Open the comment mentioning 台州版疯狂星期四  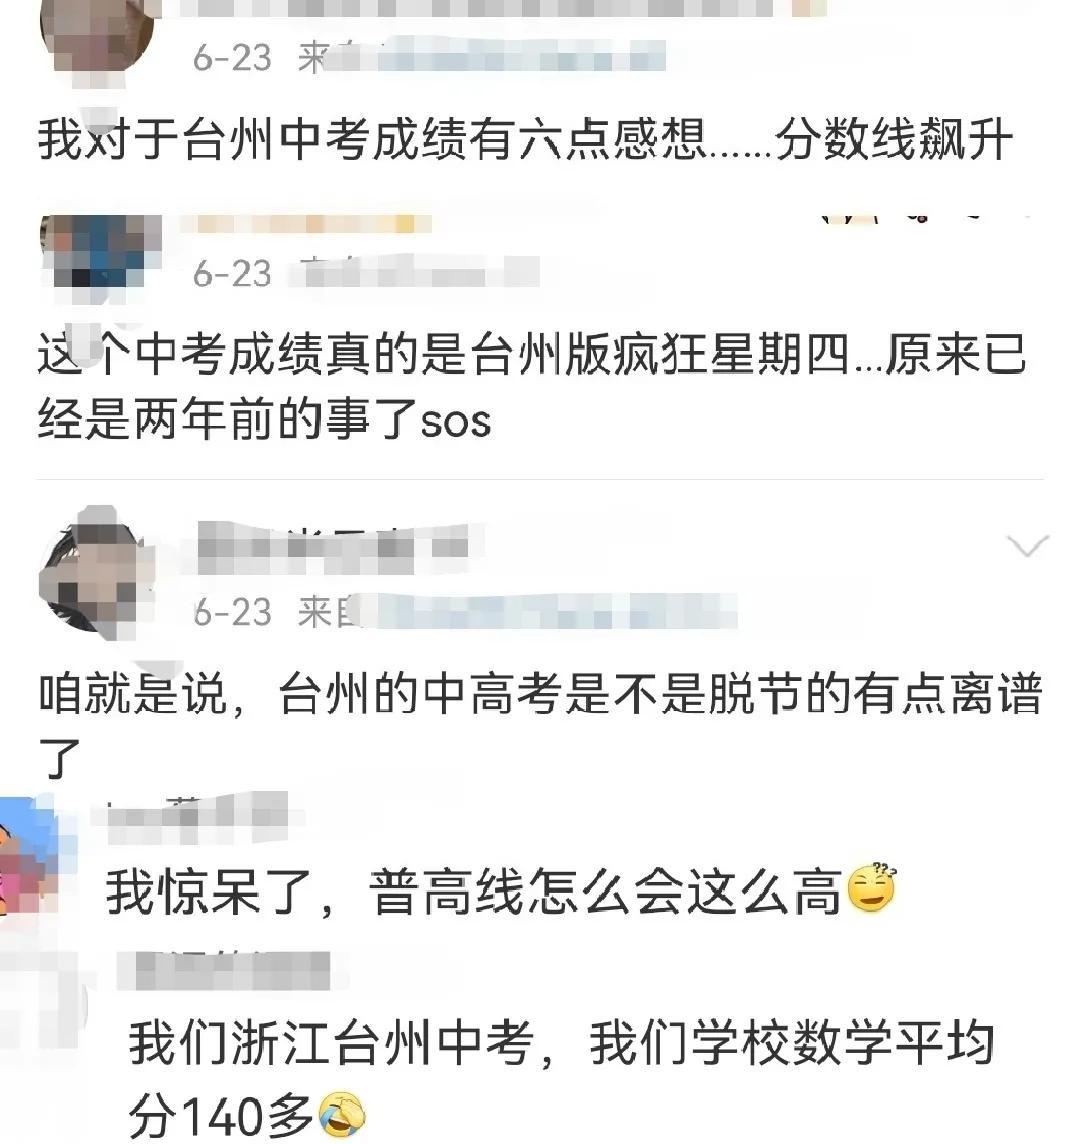533,387
